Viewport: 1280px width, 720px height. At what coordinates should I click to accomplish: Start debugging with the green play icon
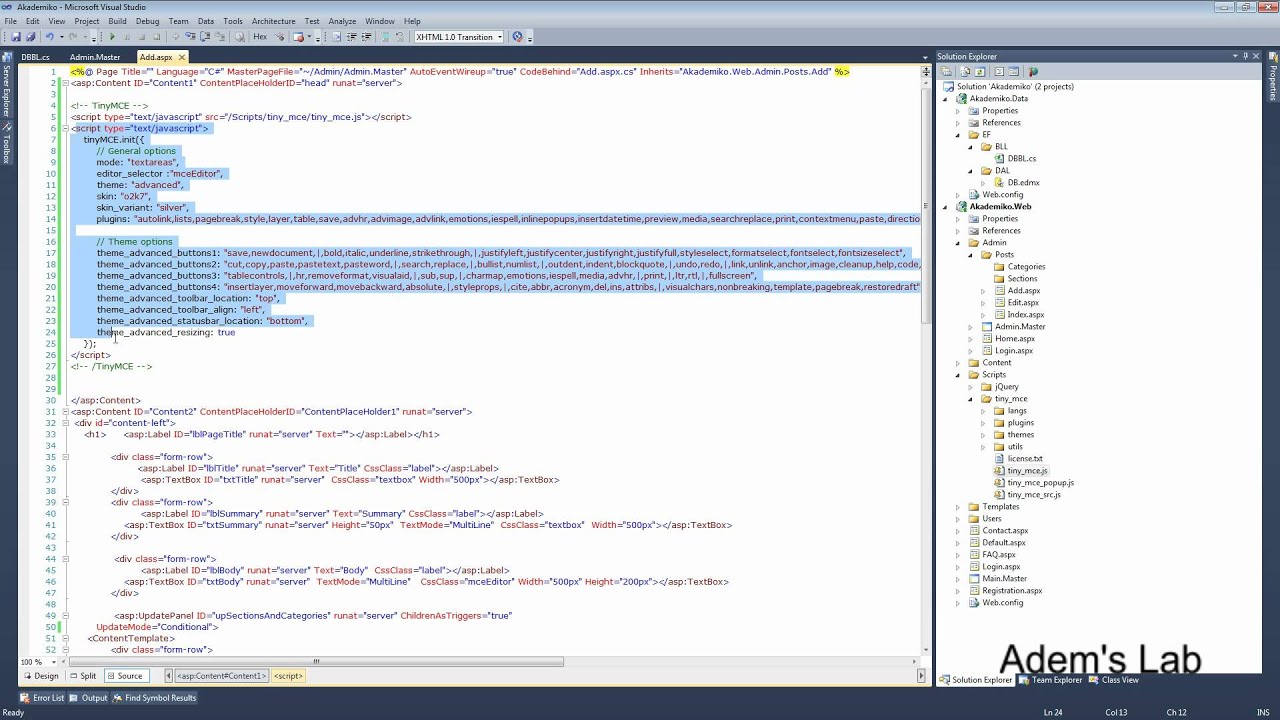tap(112, 37)
